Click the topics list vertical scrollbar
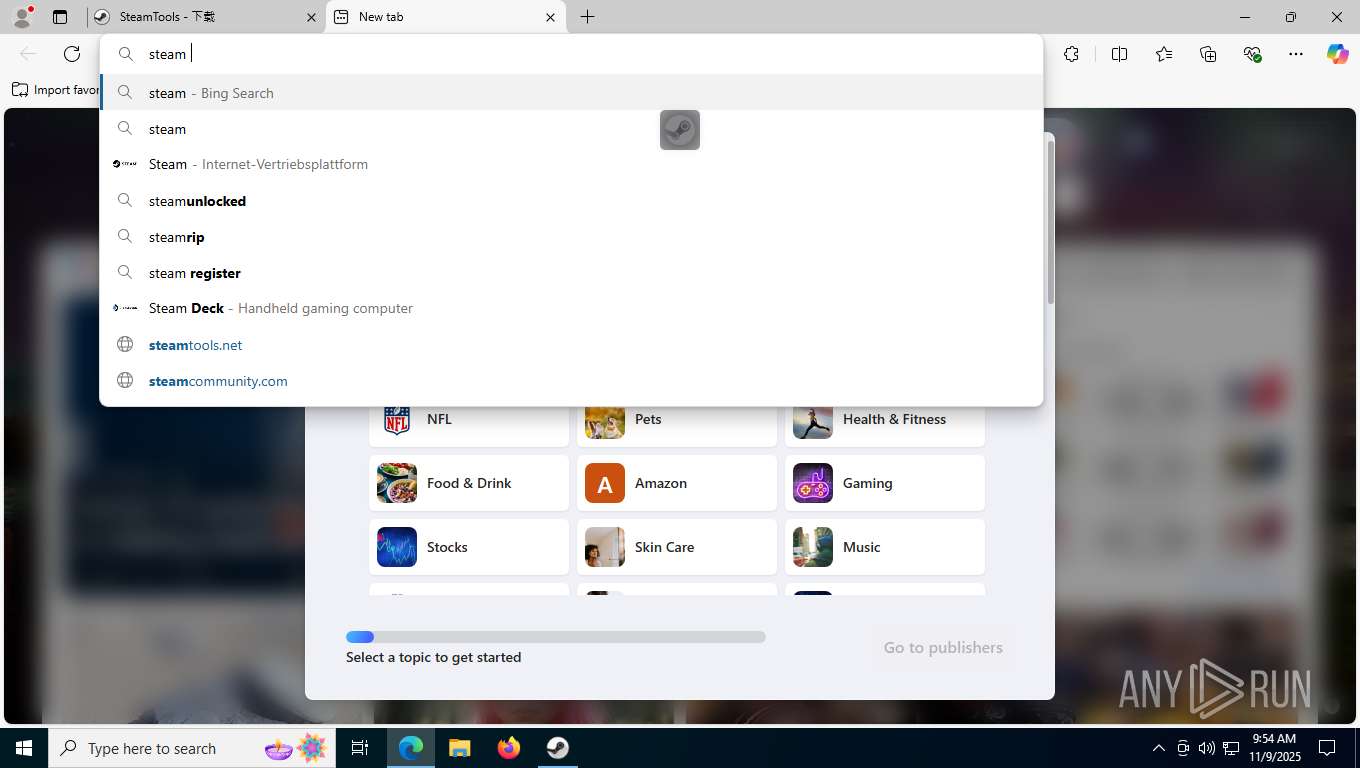The height and width of the screenshot is (768, 1360). [1050, 222]
